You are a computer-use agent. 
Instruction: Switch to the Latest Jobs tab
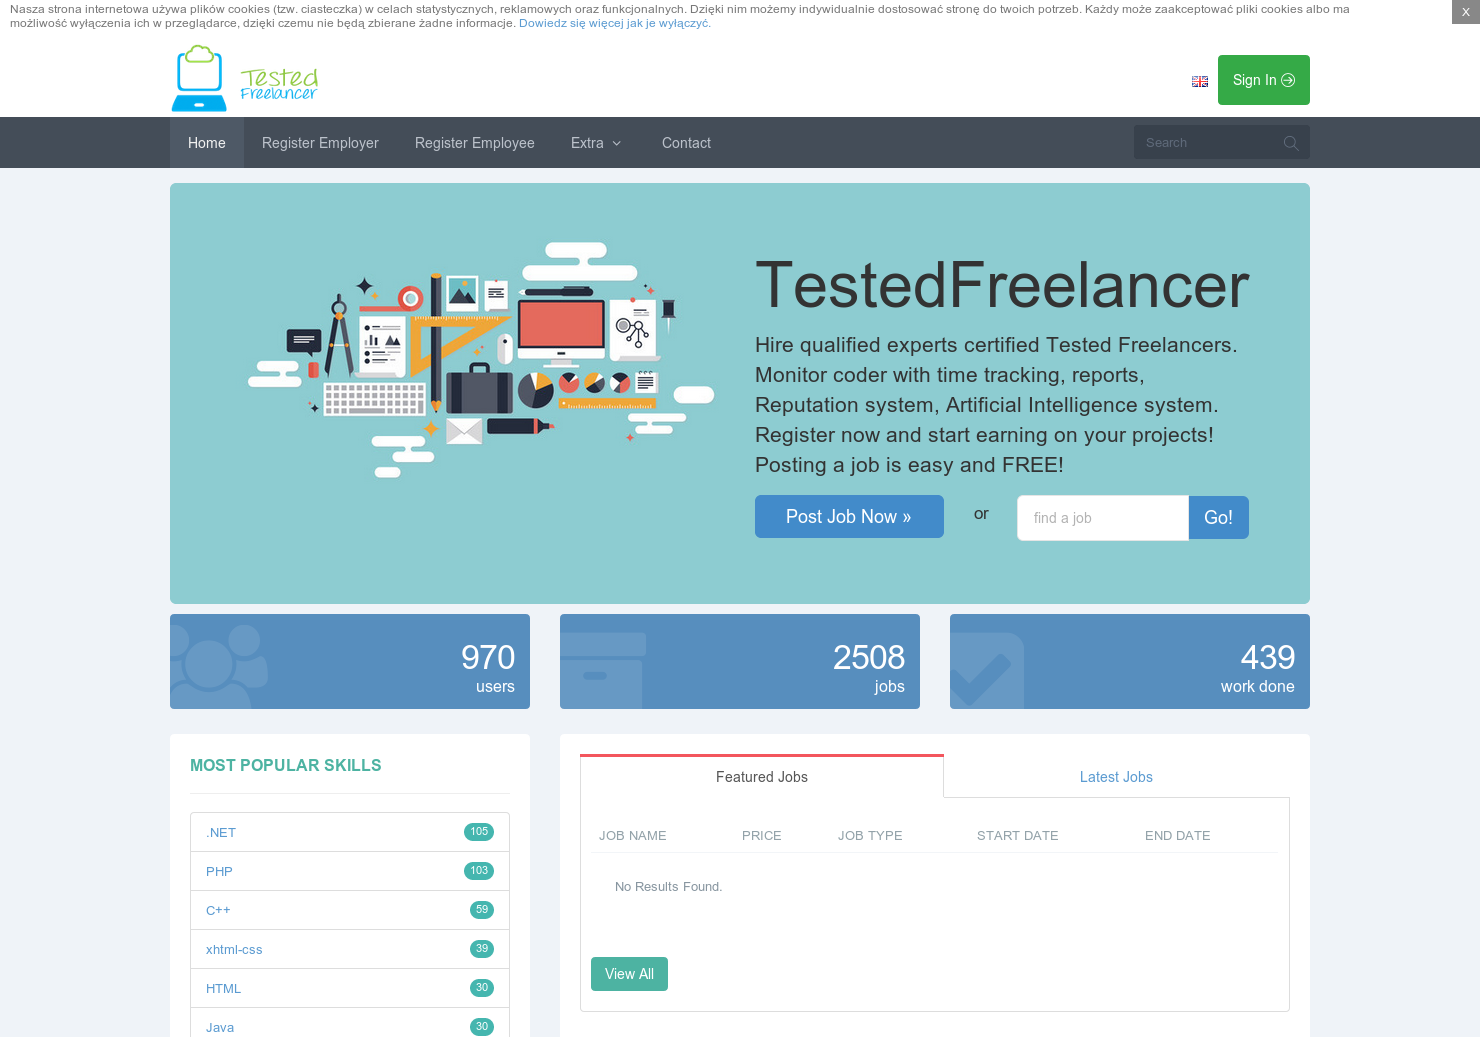[1116, 777]
